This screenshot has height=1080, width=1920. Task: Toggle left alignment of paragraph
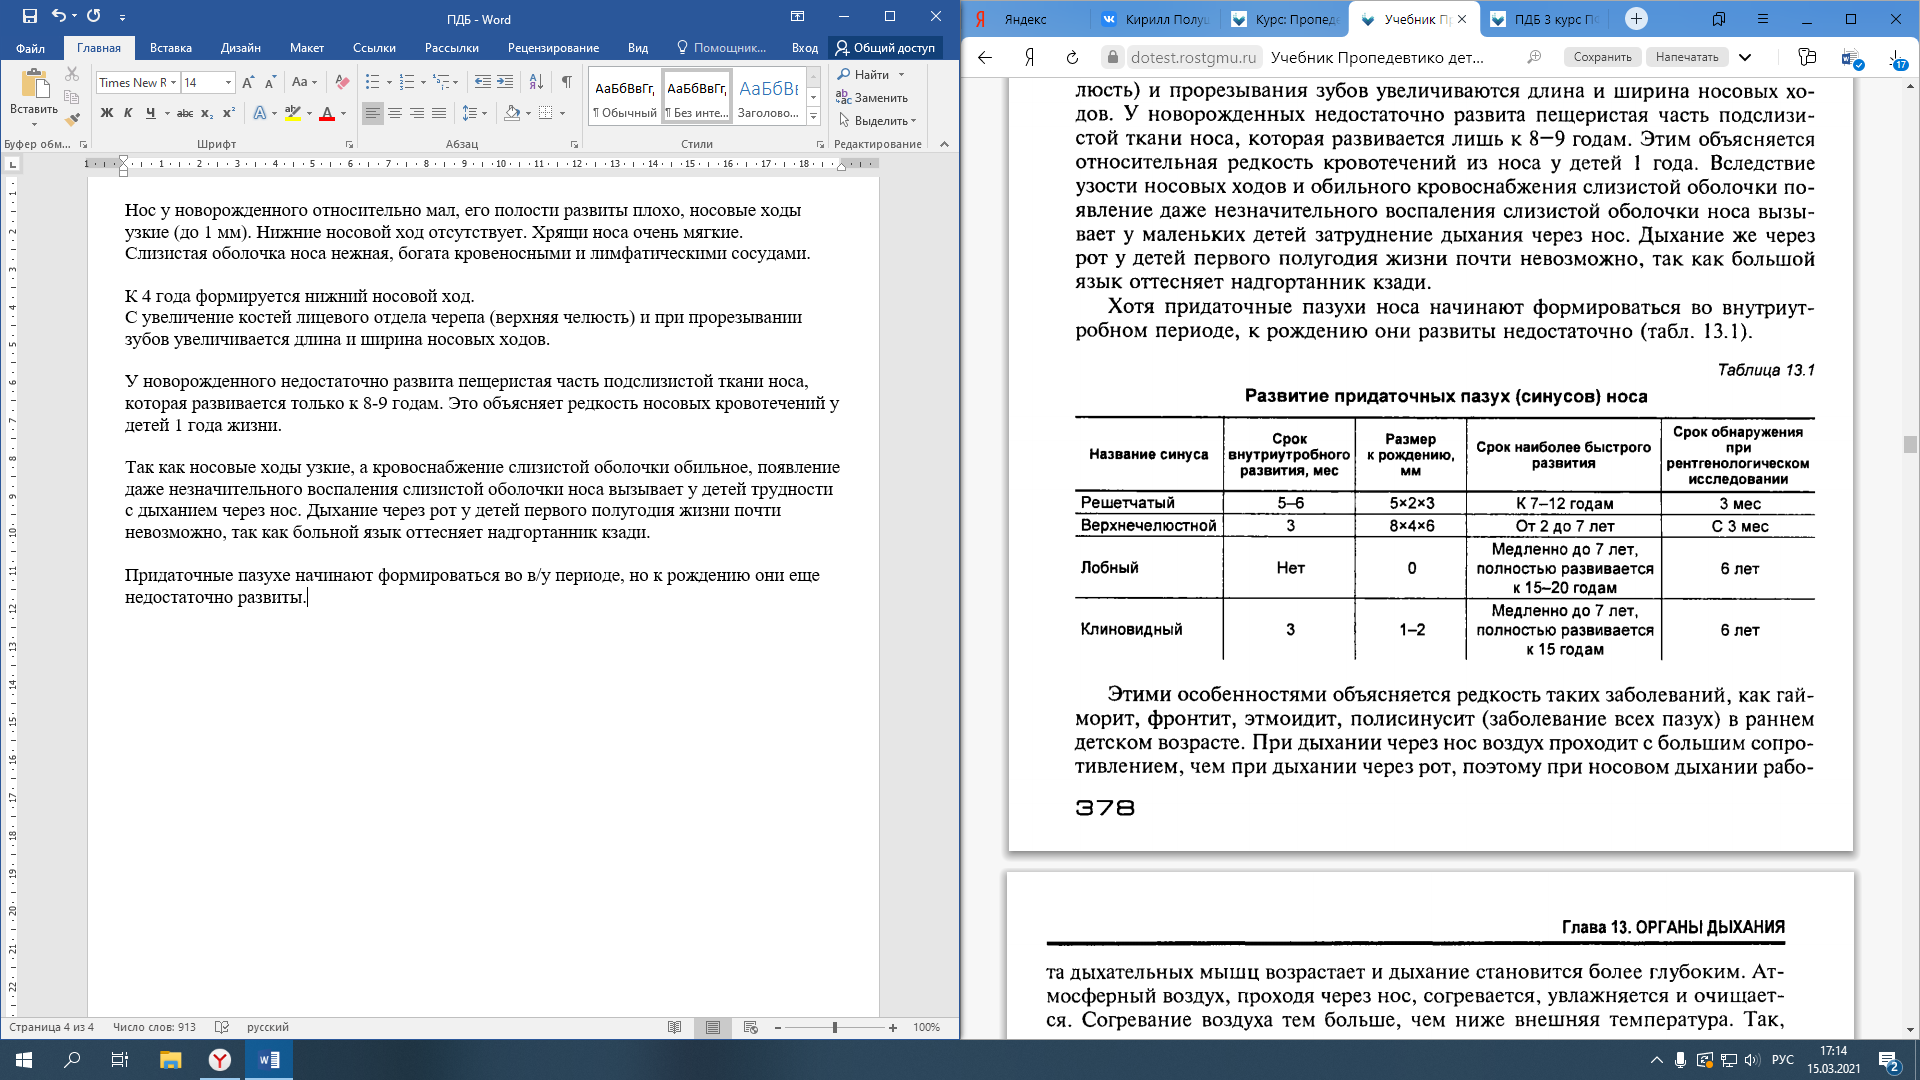tap(372, 113)
